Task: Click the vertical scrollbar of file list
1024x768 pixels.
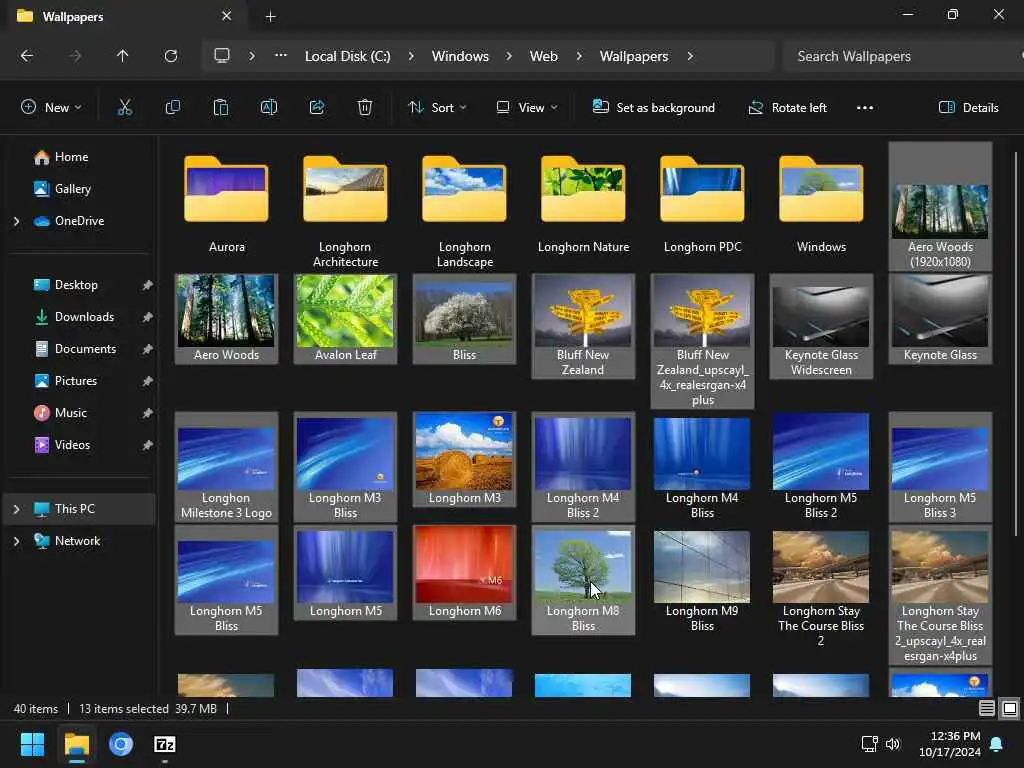Action: (1016, 343)
